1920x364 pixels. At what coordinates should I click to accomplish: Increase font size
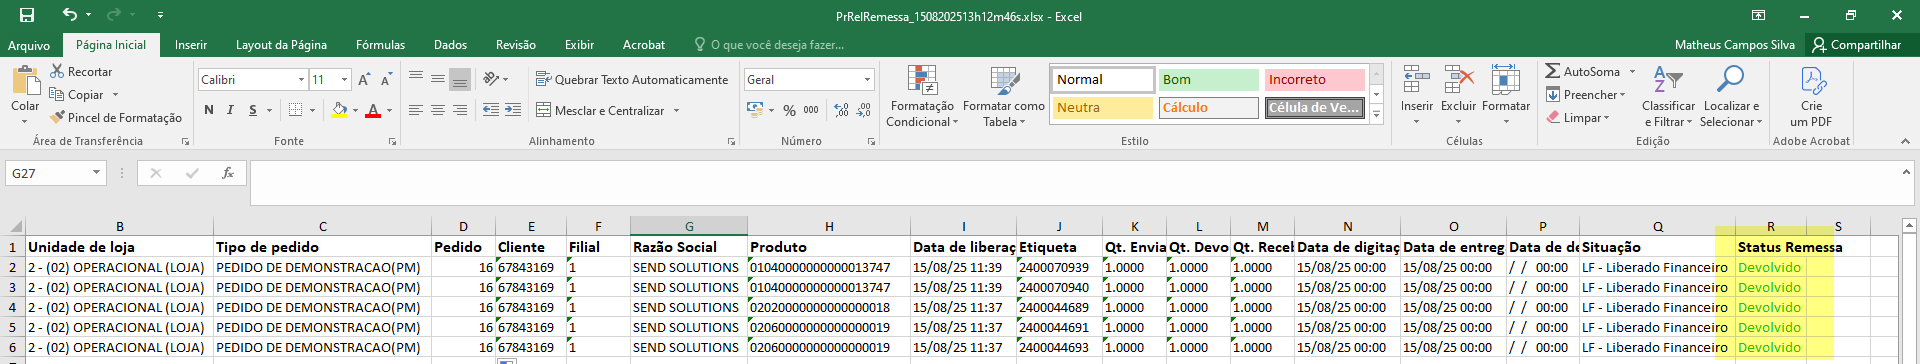coord(364,79)
